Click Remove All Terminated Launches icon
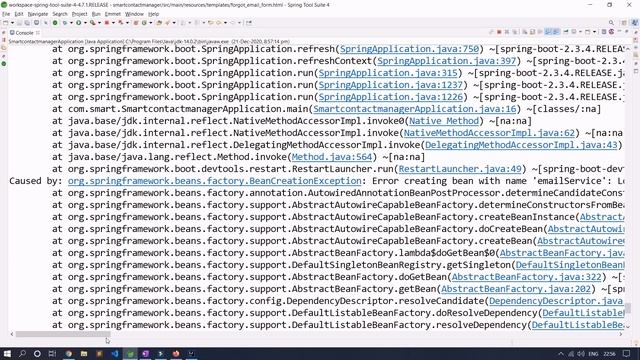Screen dimensions: 640x360 [x=514, y=32]
